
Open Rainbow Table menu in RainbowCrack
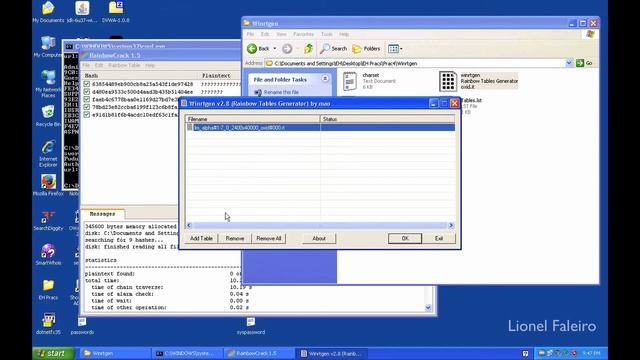[124, 65]
